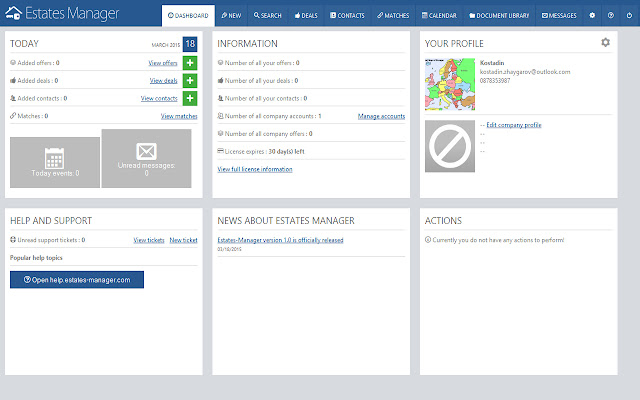Follow the View matches link
The width and height of the screenshot is (640, 400).
tap(178, 117)
